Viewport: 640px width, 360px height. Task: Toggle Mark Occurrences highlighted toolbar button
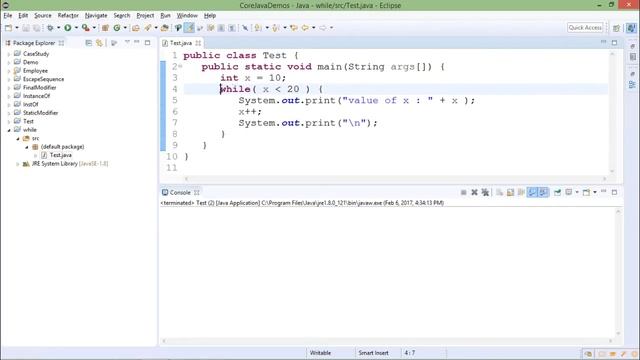(189, 28)
